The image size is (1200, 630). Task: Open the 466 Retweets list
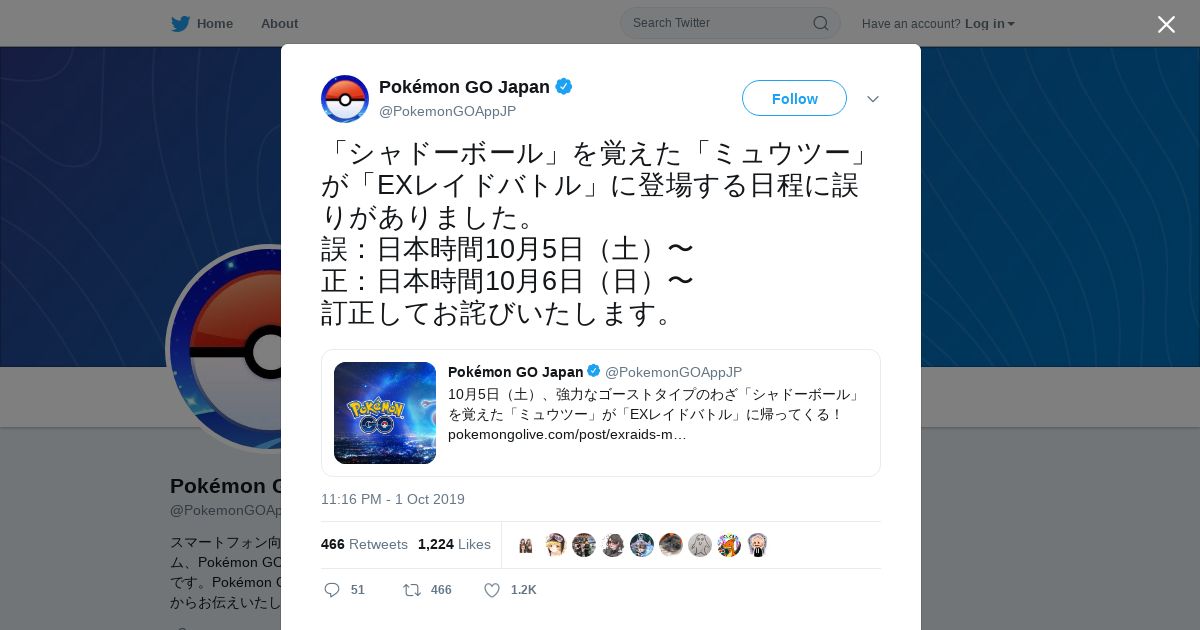(364, 544)
